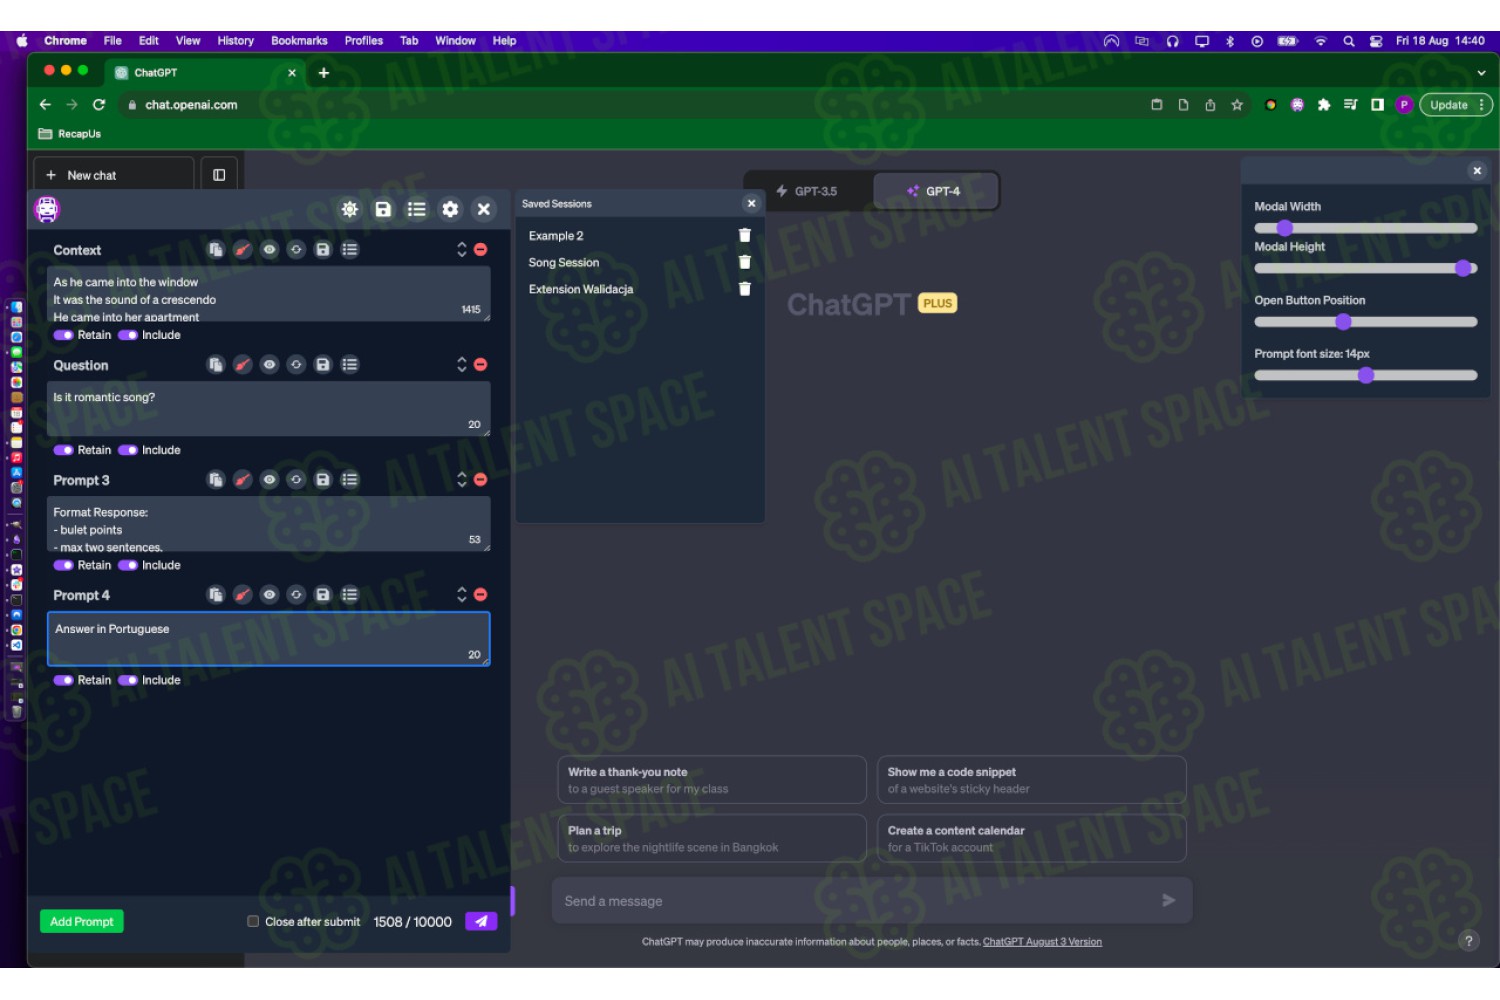1500x1000 pixels.
Task: Reorder Context prompt with up-down arrows
Action: (x=462, y=250)
